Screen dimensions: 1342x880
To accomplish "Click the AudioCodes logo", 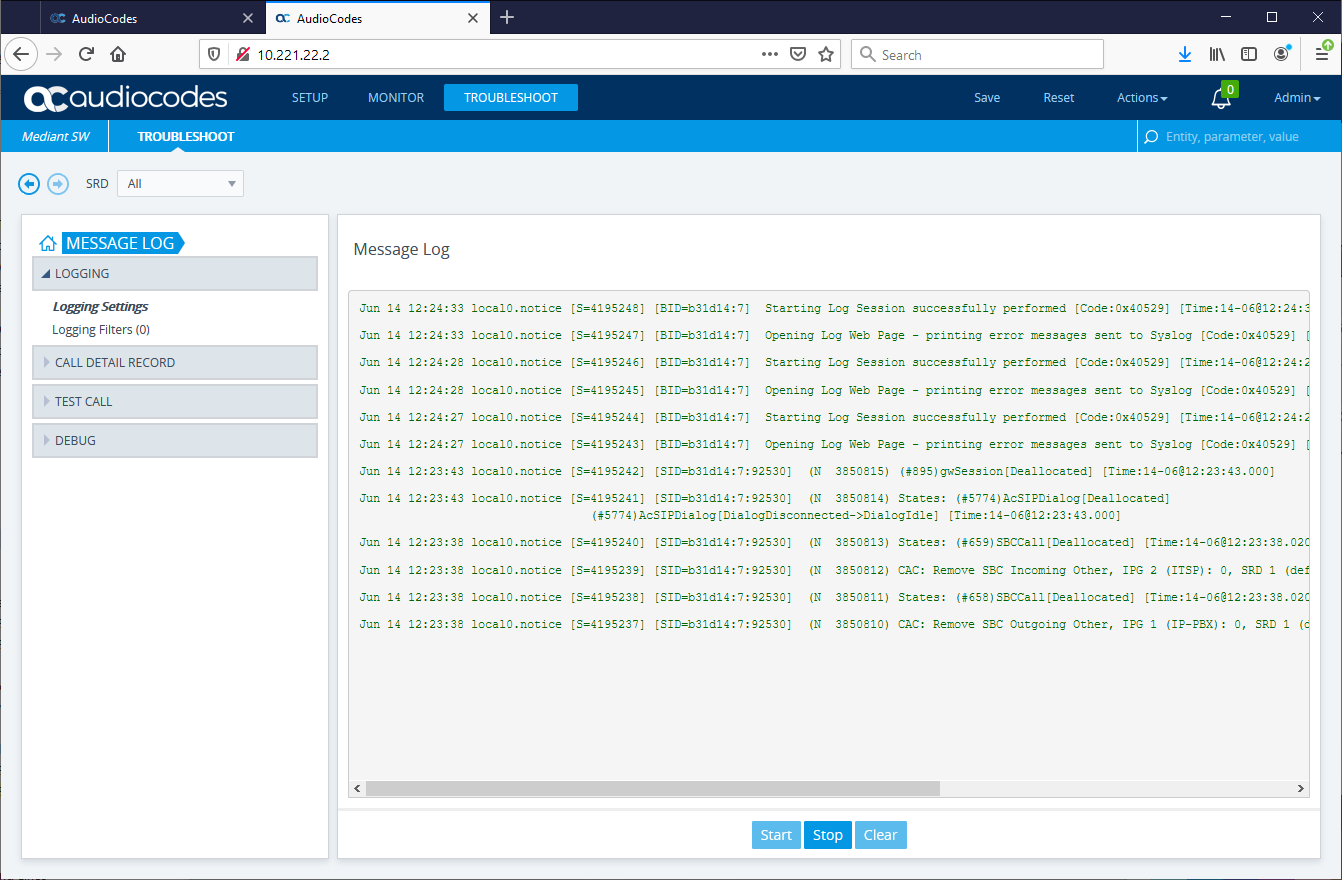I will pyautogui.click(x=126, y=98).
